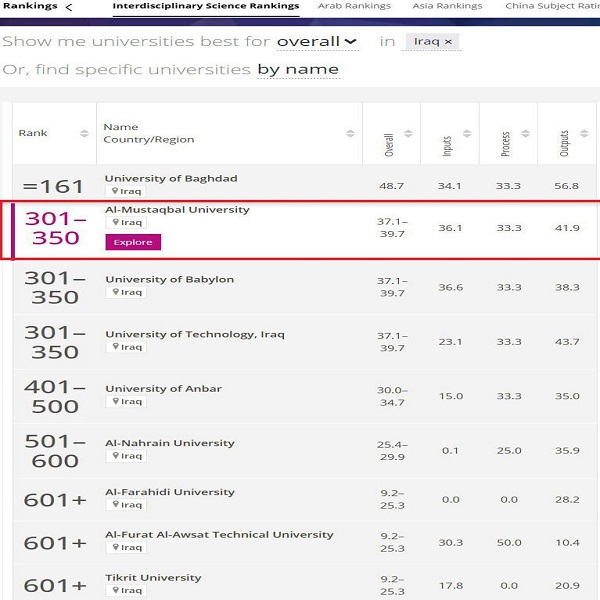Open University of Baghdad link

(171, 178)
